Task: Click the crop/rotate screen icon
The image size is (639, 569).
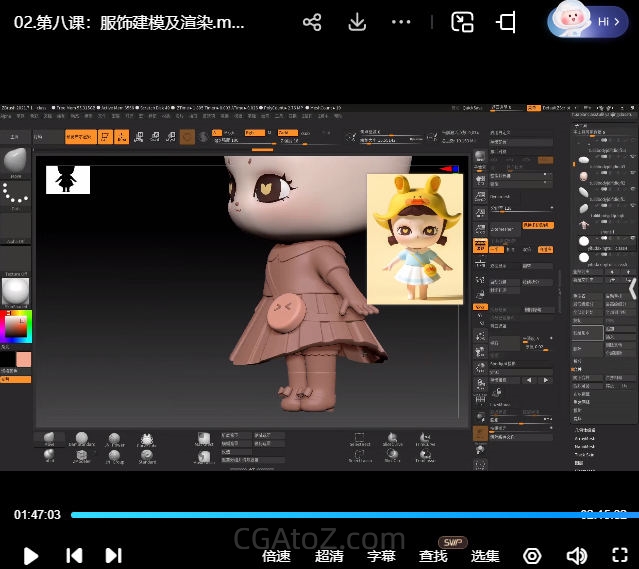Action: [x=507, y=22]
